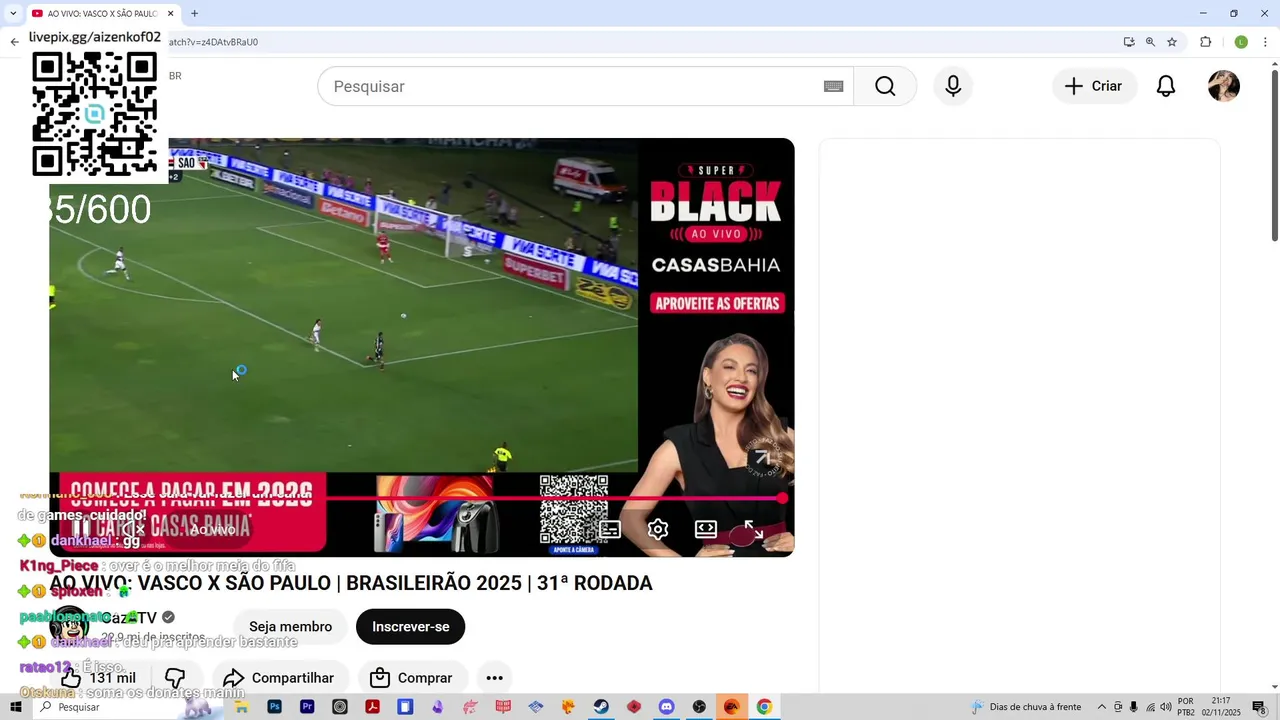Open YouTube notifications bell

[1166, 86]
